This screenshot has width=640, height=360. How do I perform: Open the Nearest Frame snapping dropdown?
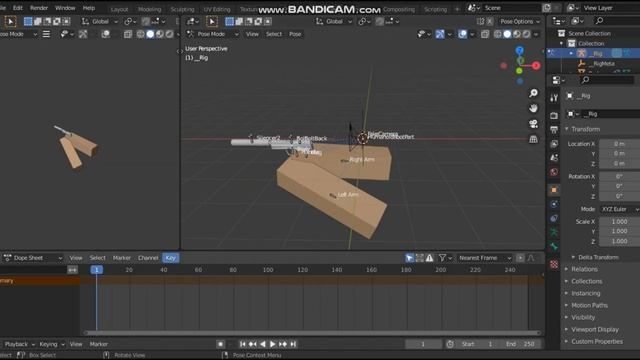pos(484,258)
